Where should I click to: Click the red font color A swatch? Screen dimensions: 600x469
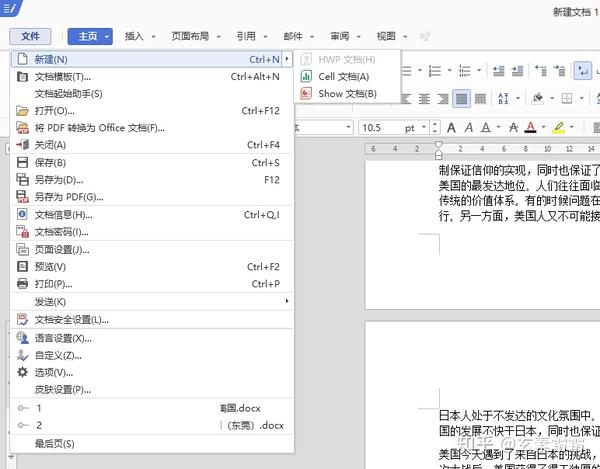pos(530,127)
